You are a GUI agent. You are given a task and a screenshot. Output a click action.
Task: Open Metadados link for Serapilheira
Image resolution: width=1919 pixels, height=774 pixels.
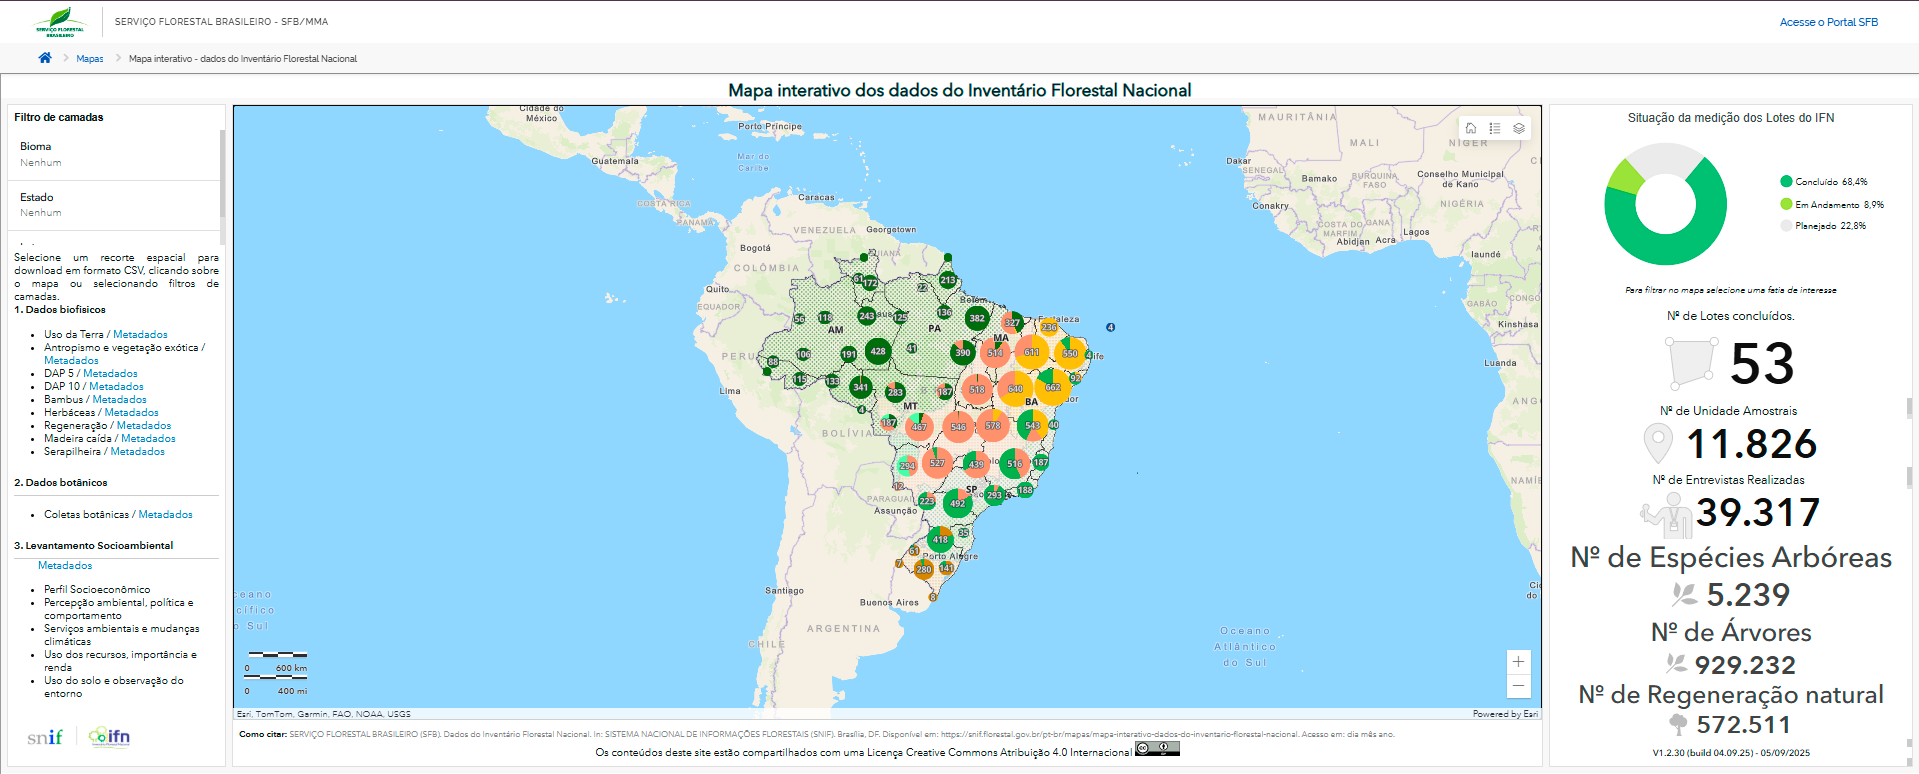click(x=137, y=452)
